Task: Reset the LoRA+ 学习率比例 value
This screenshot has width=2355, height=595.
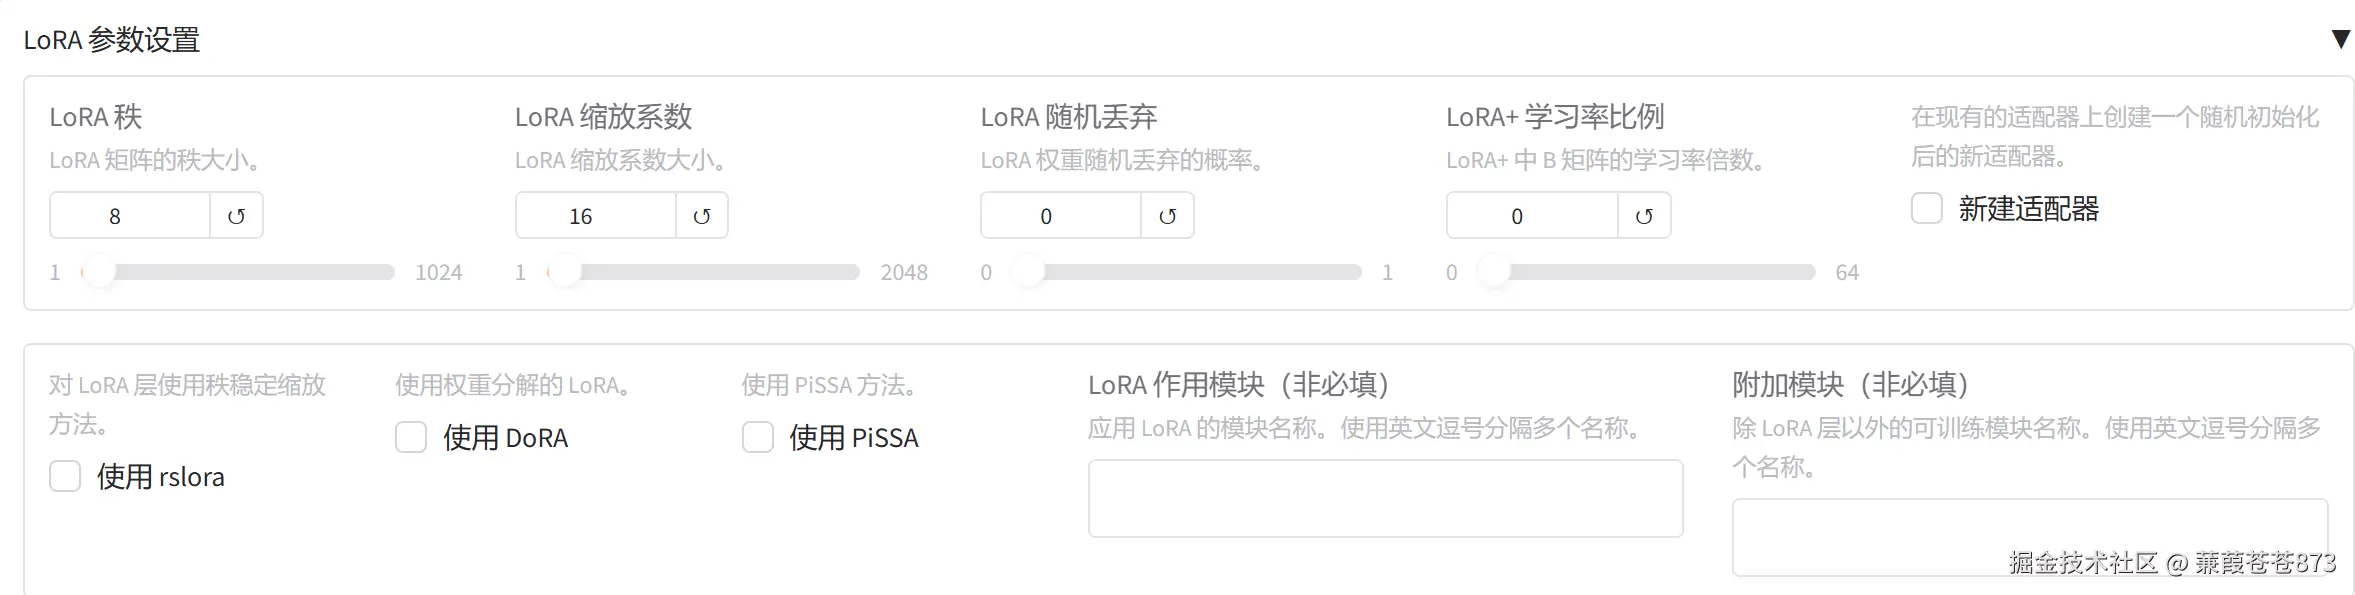Action: [1644, 216]
